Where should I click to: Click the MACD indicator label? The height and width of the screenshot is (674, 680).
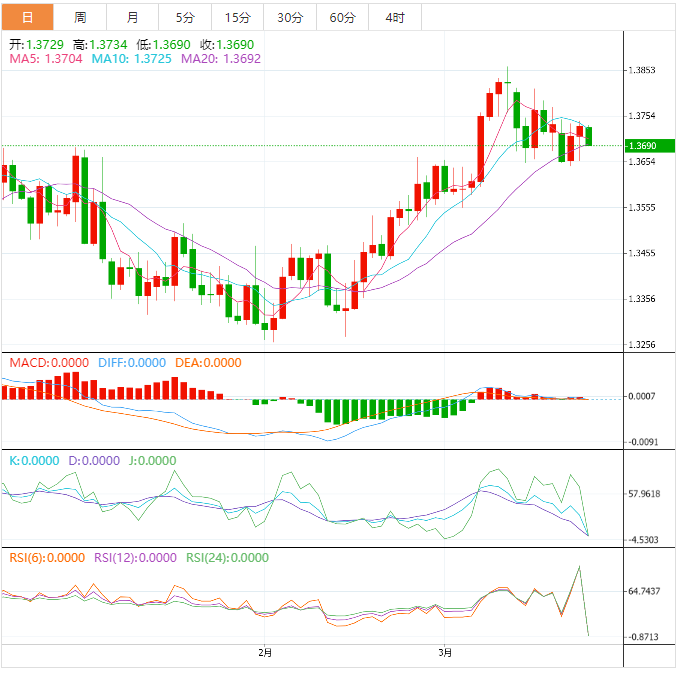pos(48,363)
